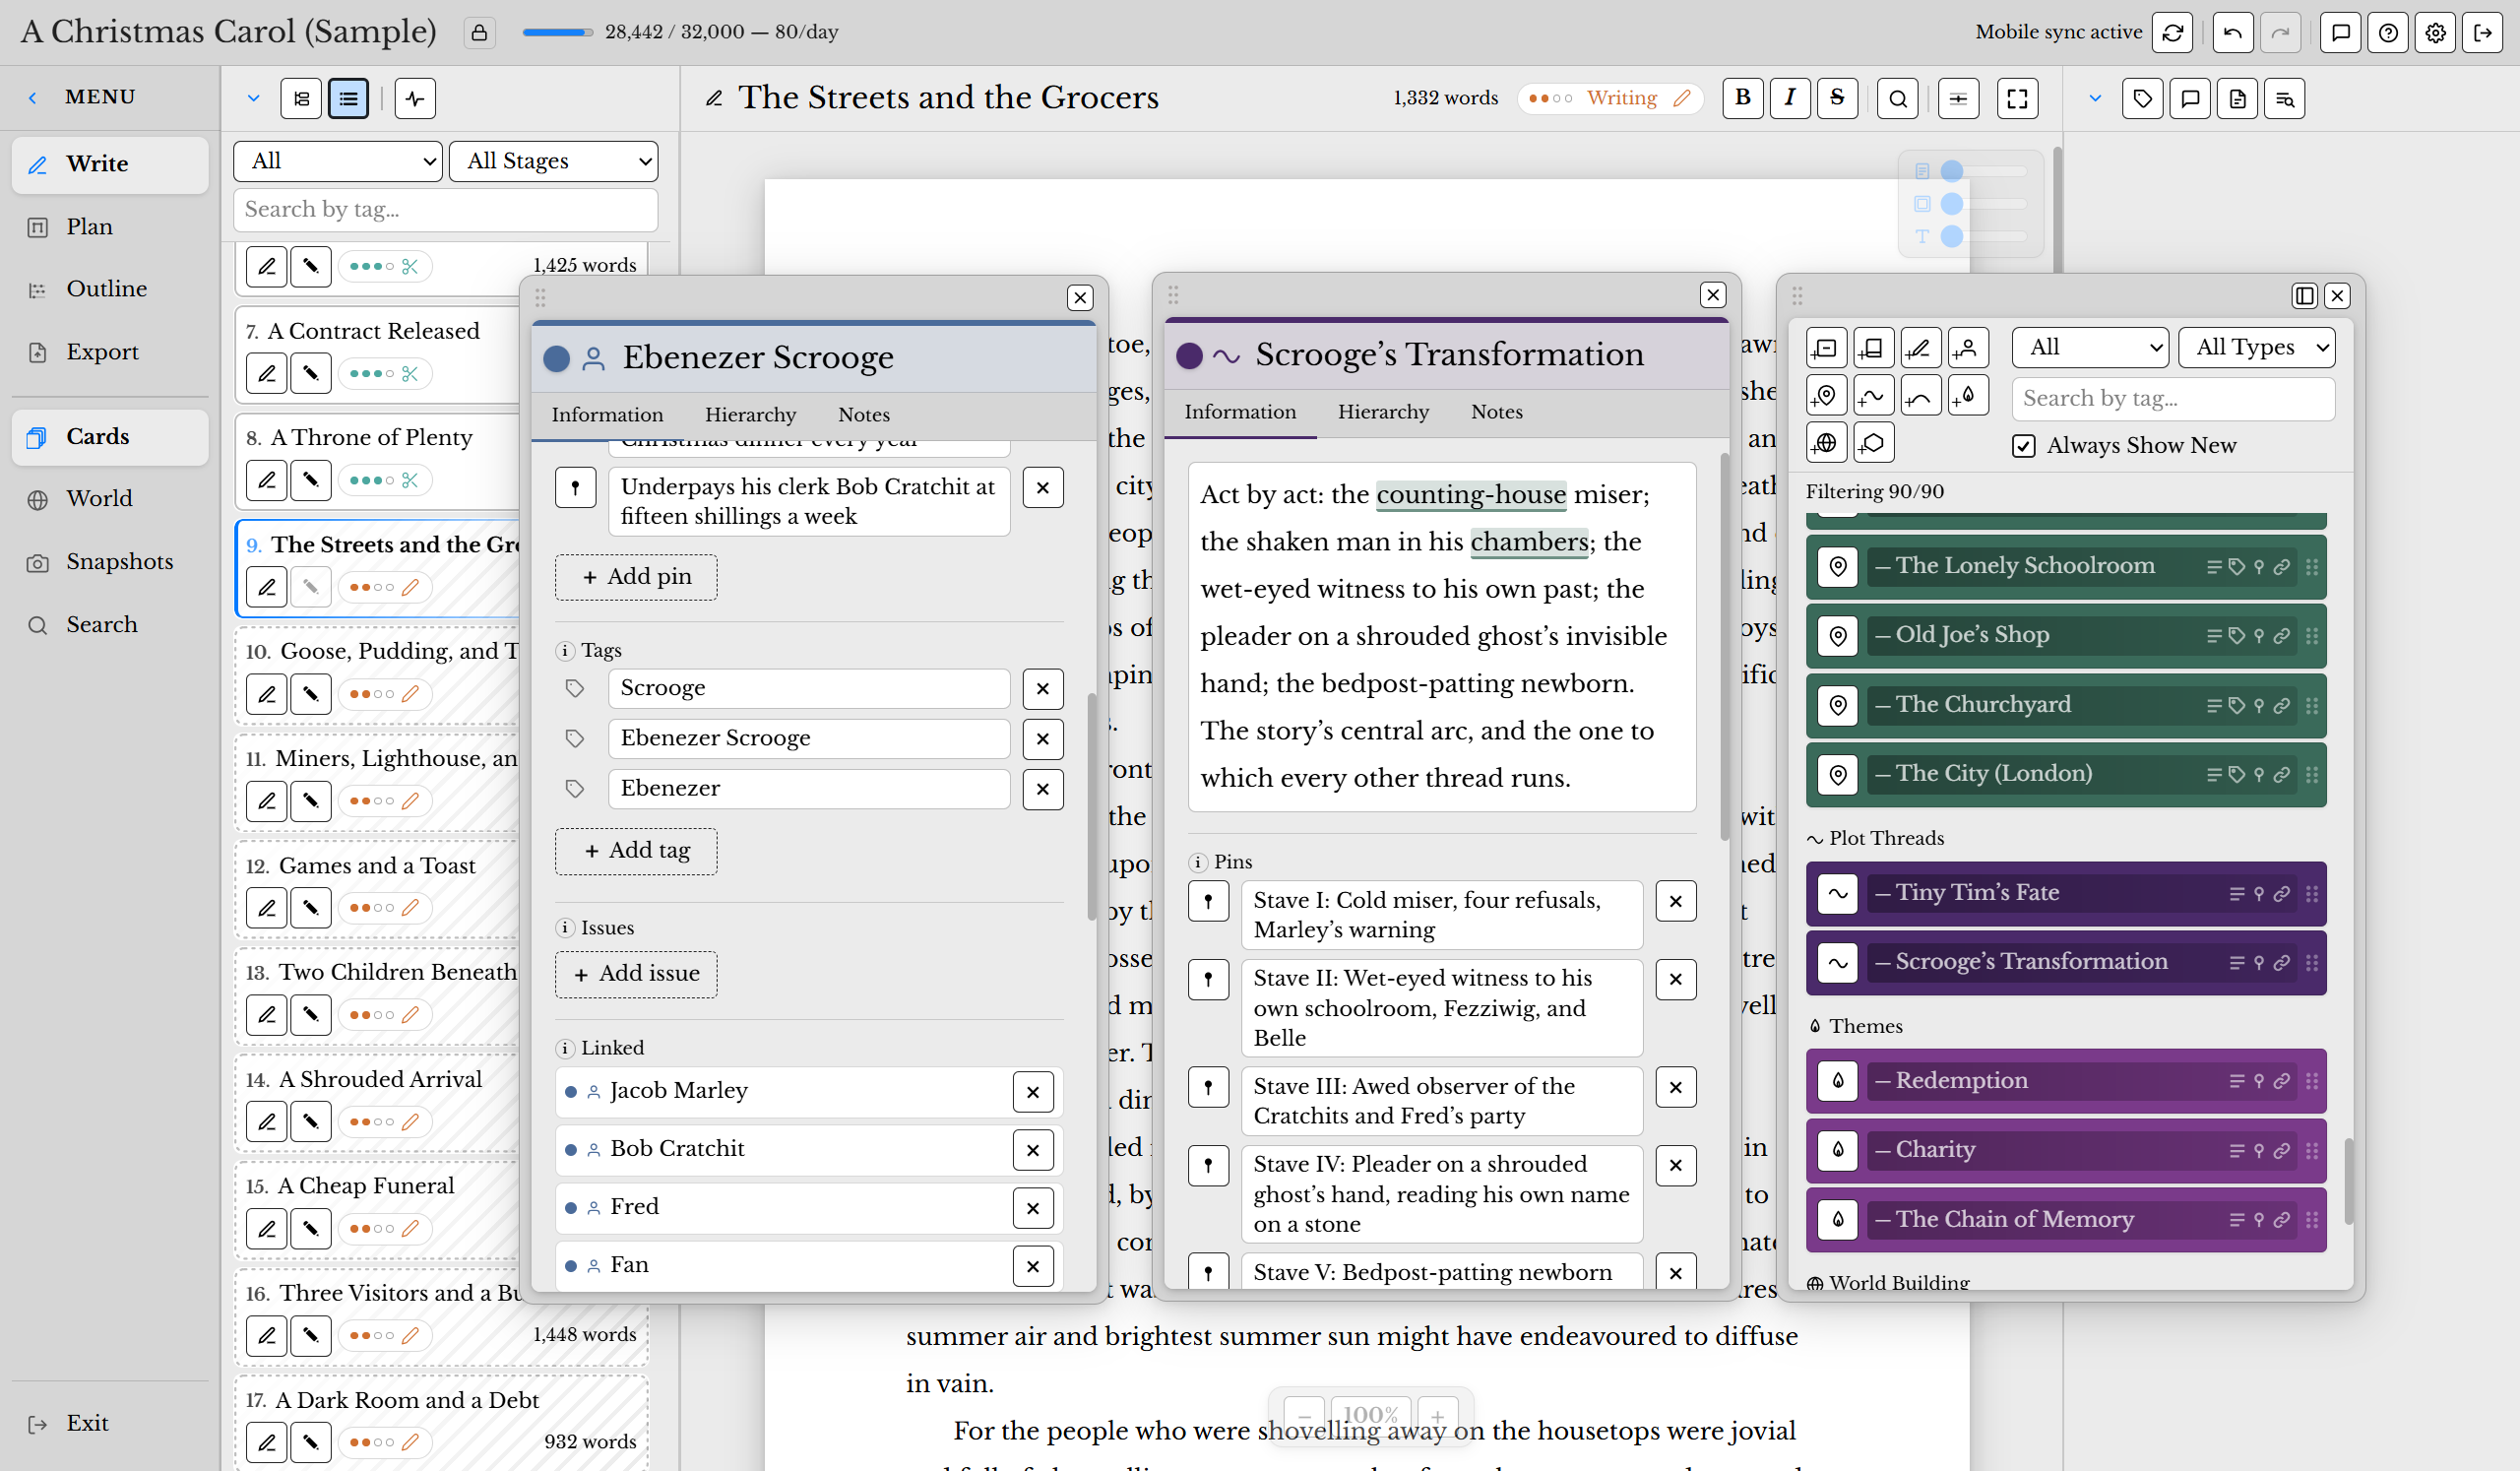This screenshot has height=1471, width=2520.
Task: Open the feedback chat icon in top bar
Action: pos(2341,33)
